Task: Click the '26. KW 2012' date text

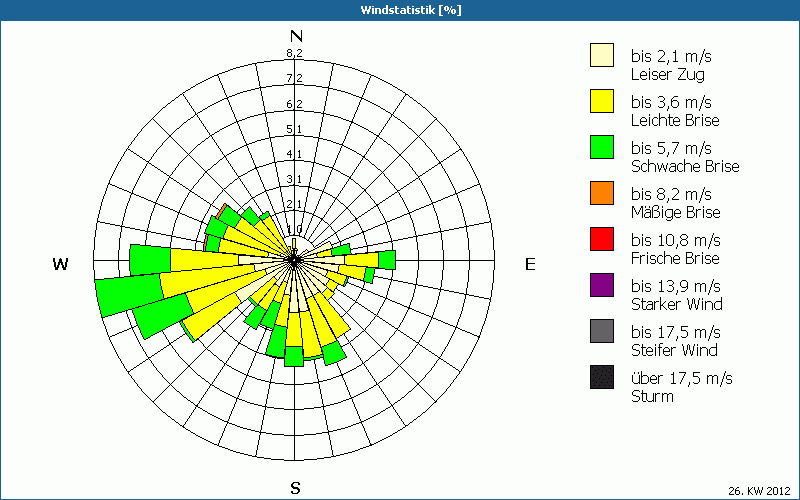Action: point(759,491)
